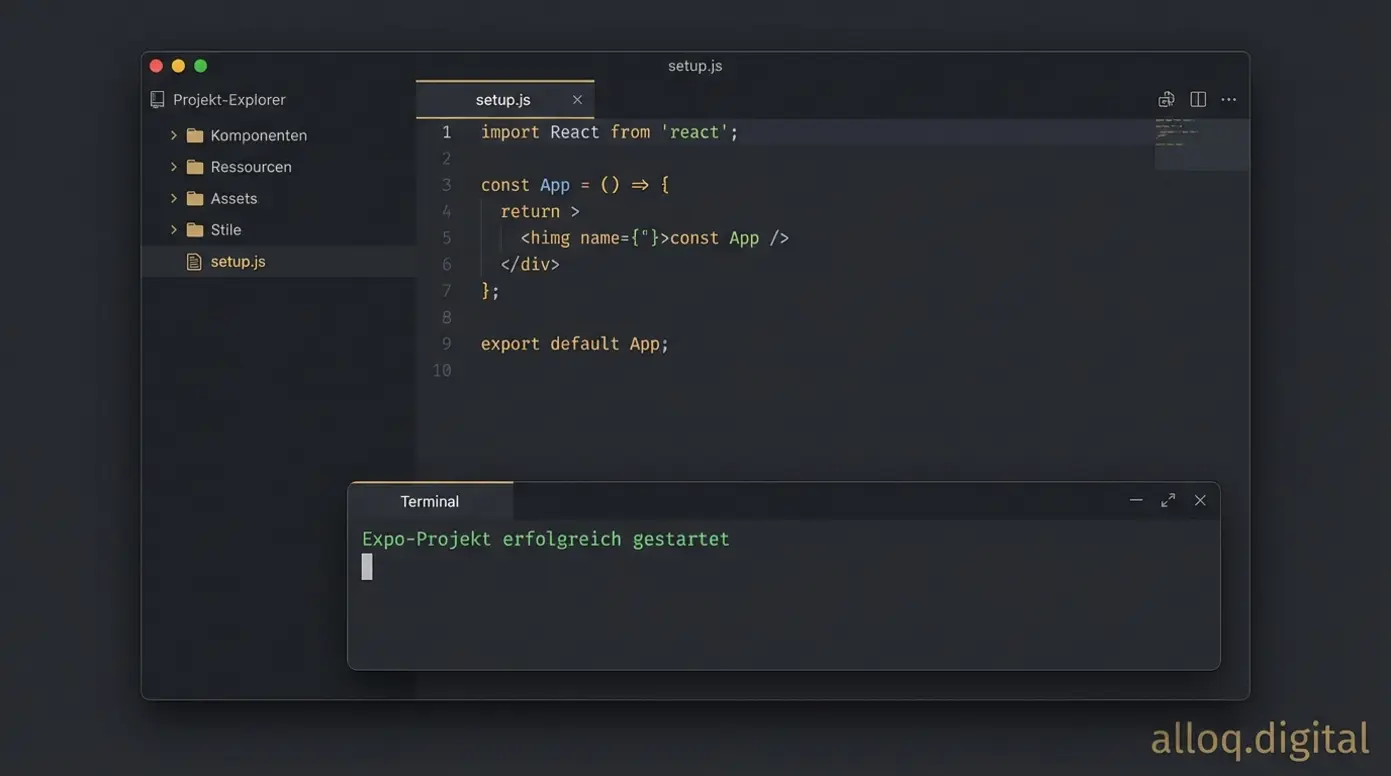Close the setup.js tab
The height and width of the screenshot is (776, 1391).
point(576,99)
